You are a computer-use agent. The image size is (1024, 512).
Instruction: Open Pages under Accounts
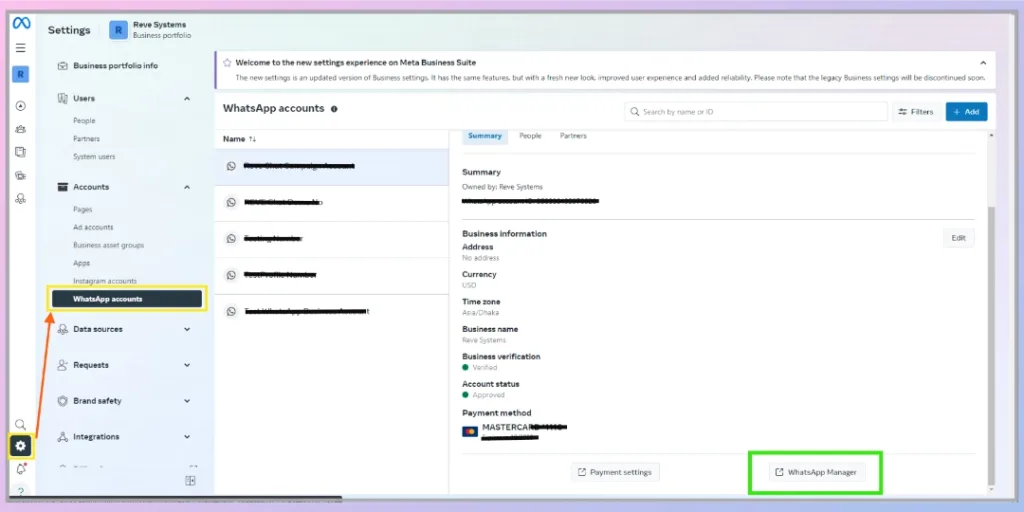(83, 210)
